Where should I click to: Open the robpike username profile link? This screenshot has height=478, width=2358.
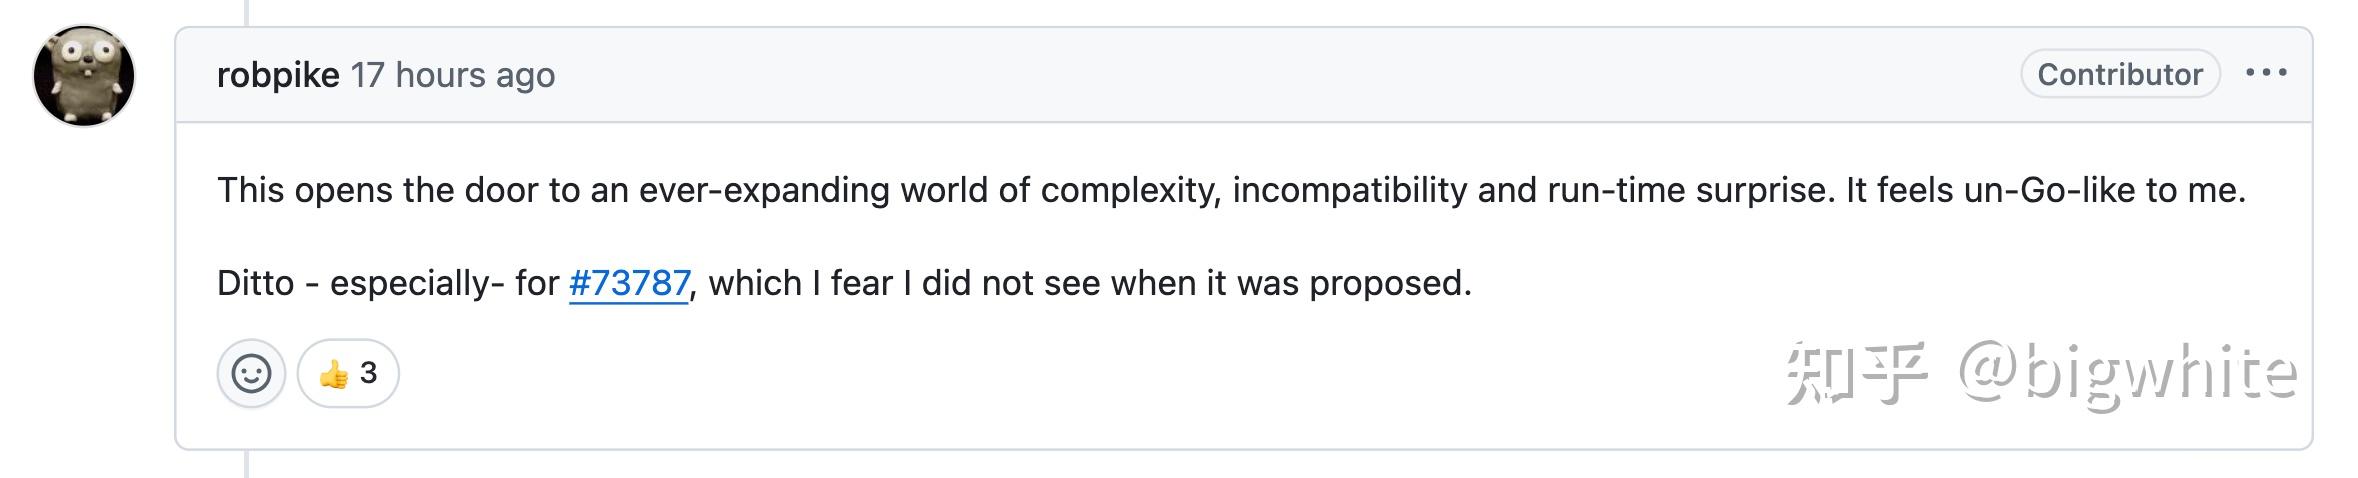pos(278,75)
